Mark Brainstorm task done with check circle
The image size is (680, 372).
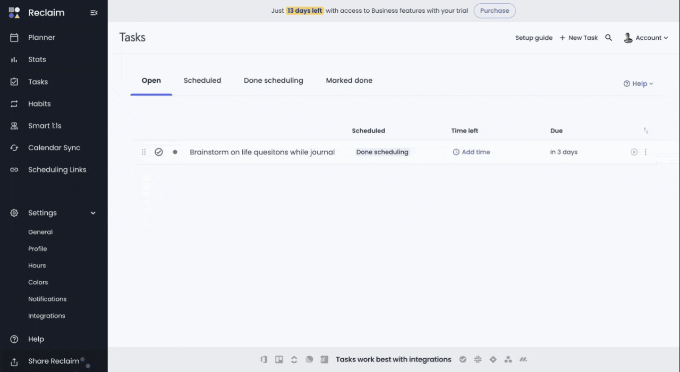(159, 152)
